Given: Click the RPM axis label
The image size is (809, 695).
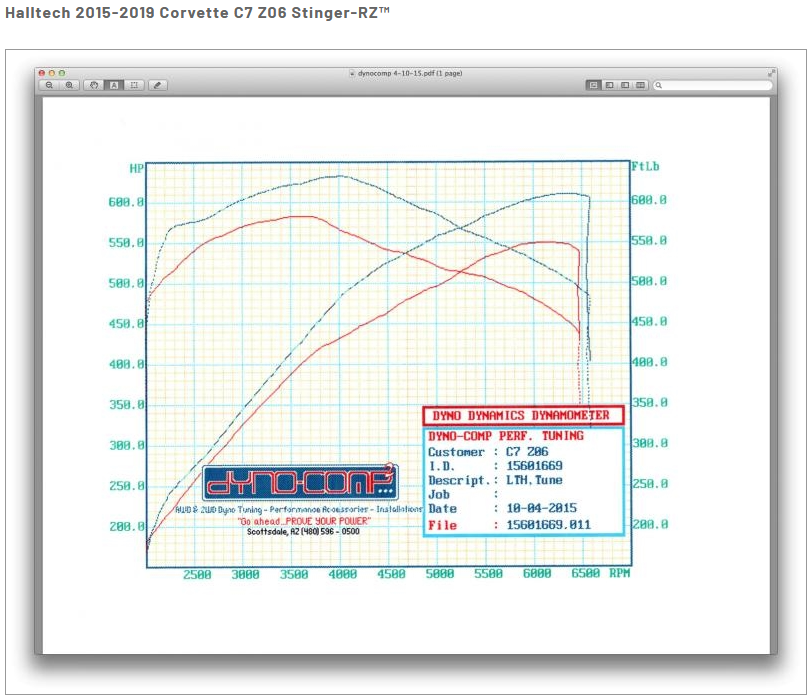Looking at the screenshot, I should pyautogui.click(x=620, y=573).
